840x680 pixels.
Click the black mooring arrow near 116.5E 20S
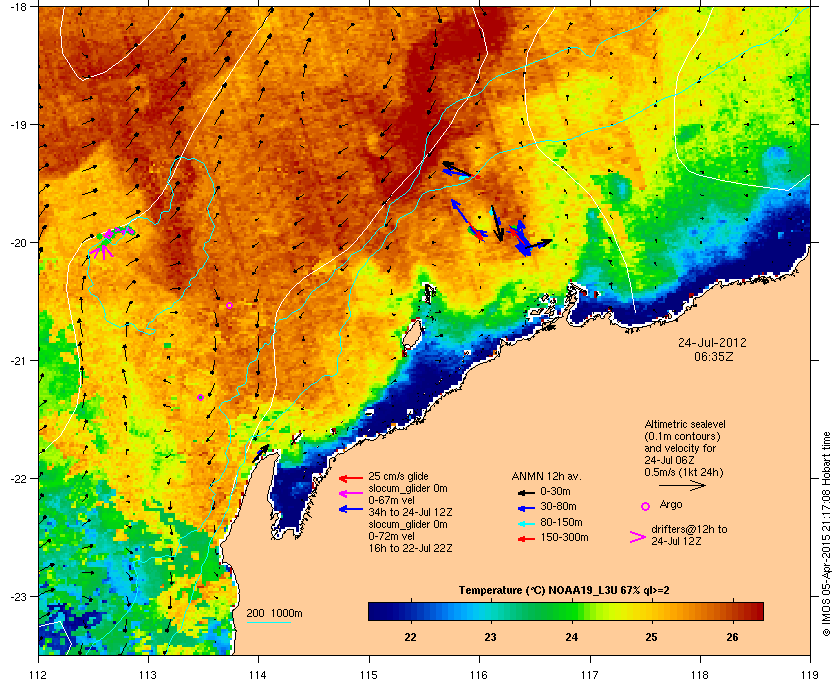click(540, 245)
